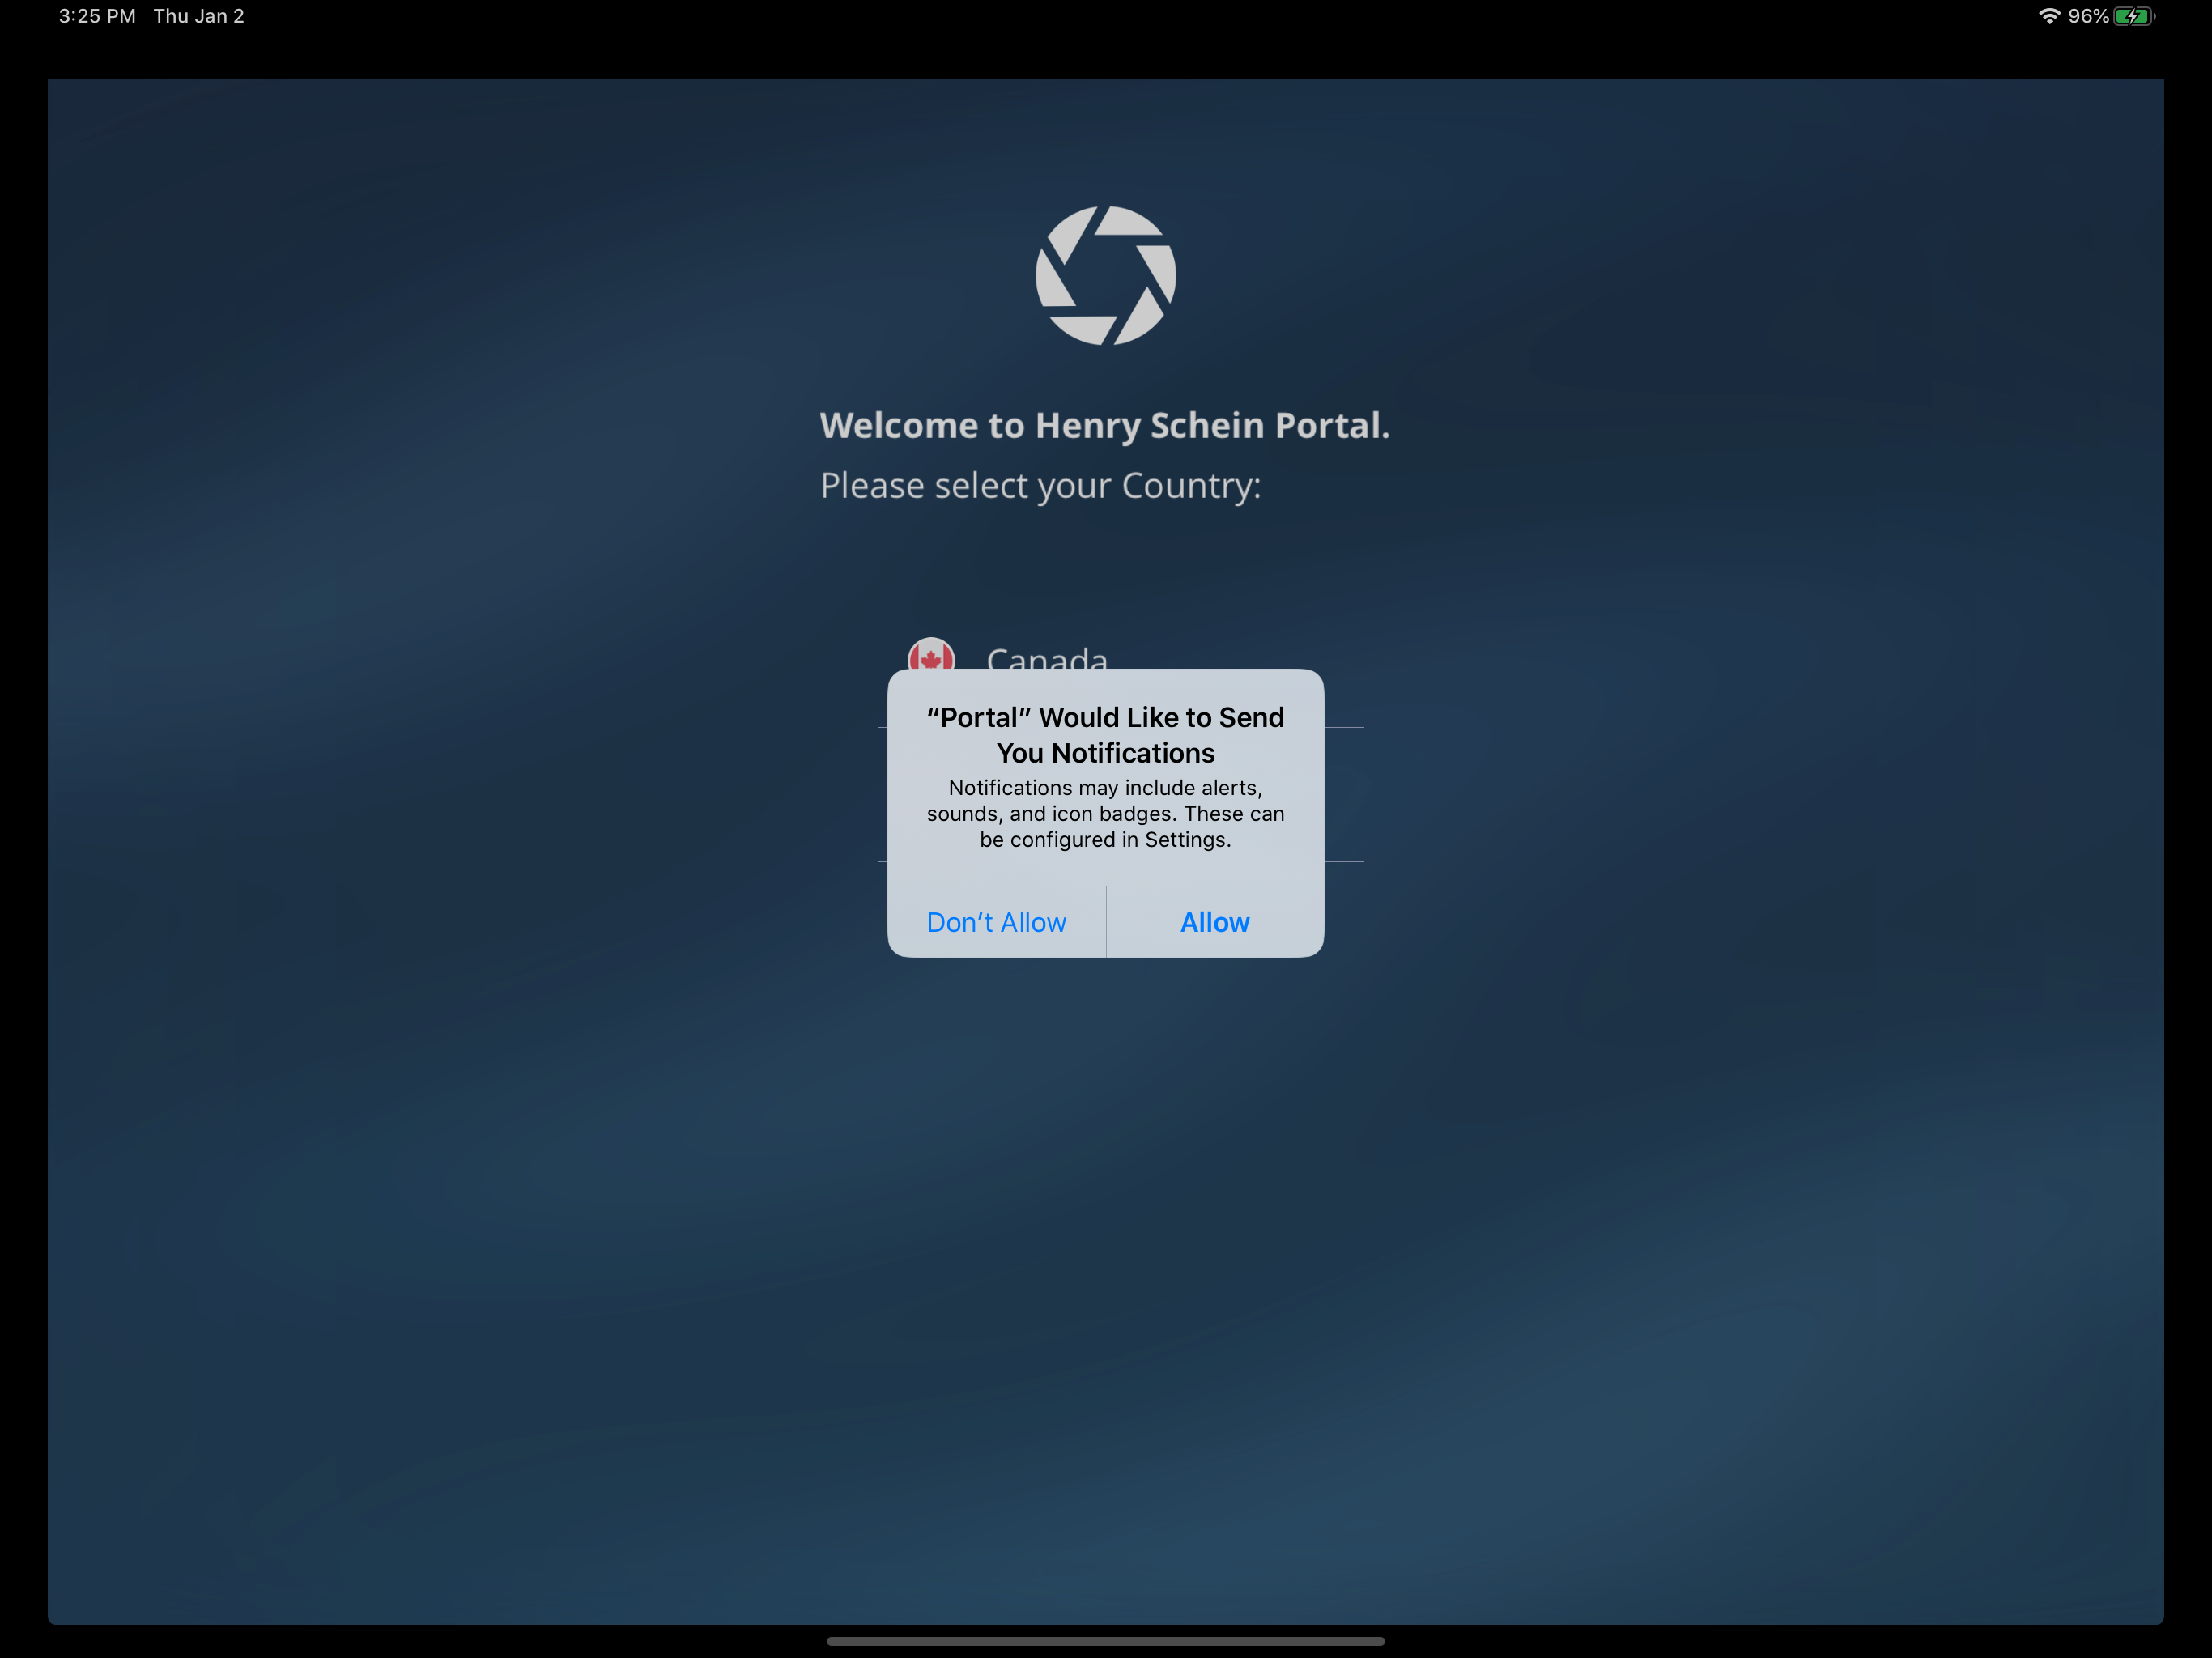Tap the Please select your Country text
The image size is (2212, 1658).
1040,486
